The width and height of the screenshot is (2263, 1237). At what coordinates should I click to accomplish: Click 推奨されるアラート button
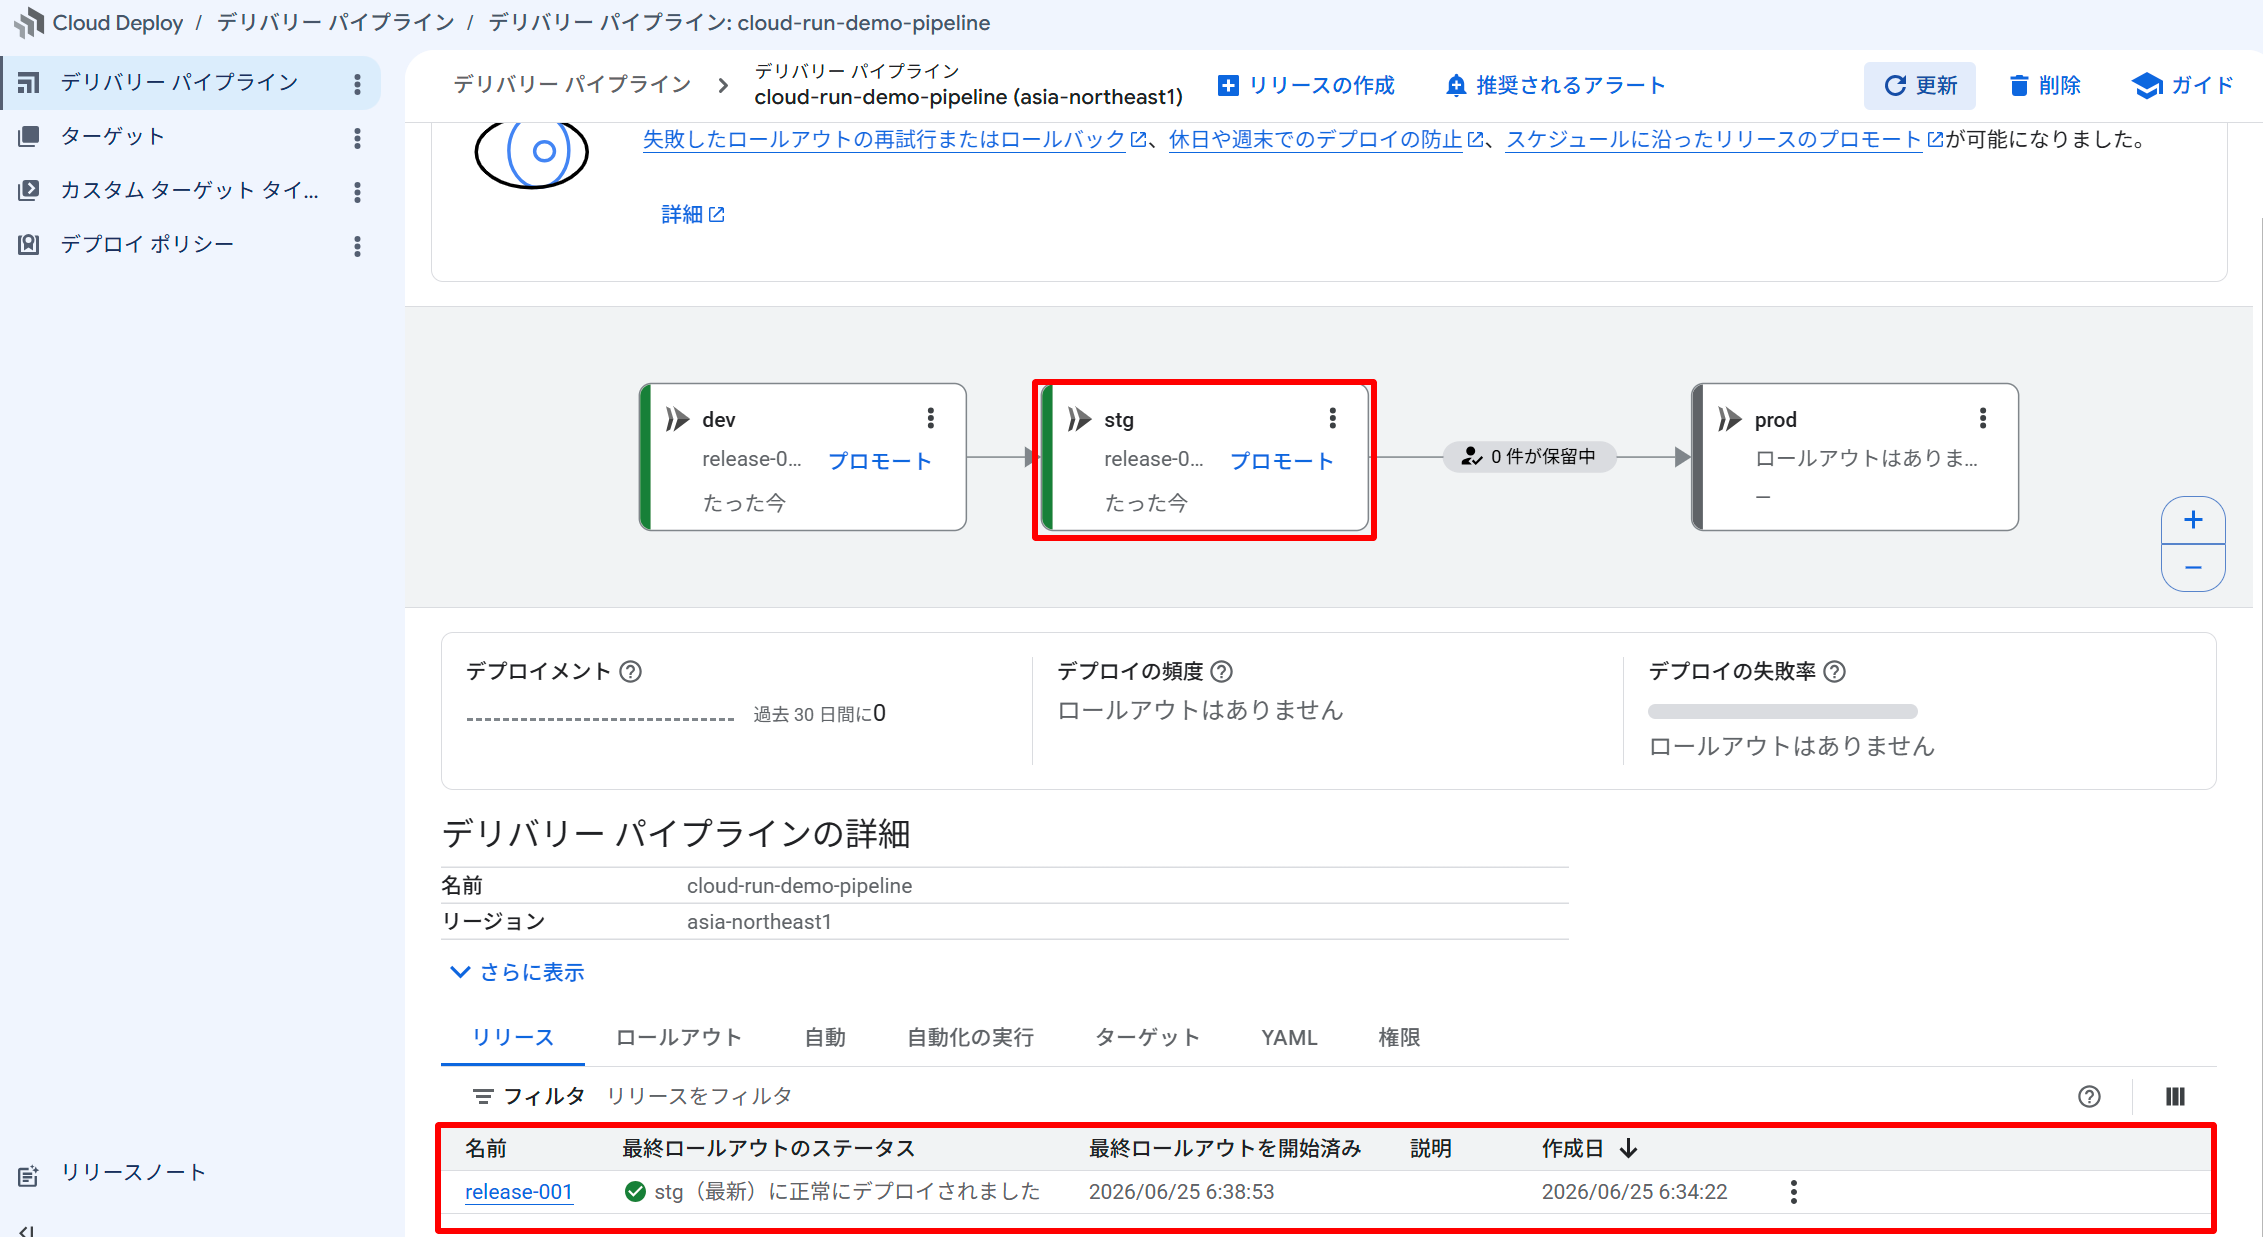[x=1556, y=85]
